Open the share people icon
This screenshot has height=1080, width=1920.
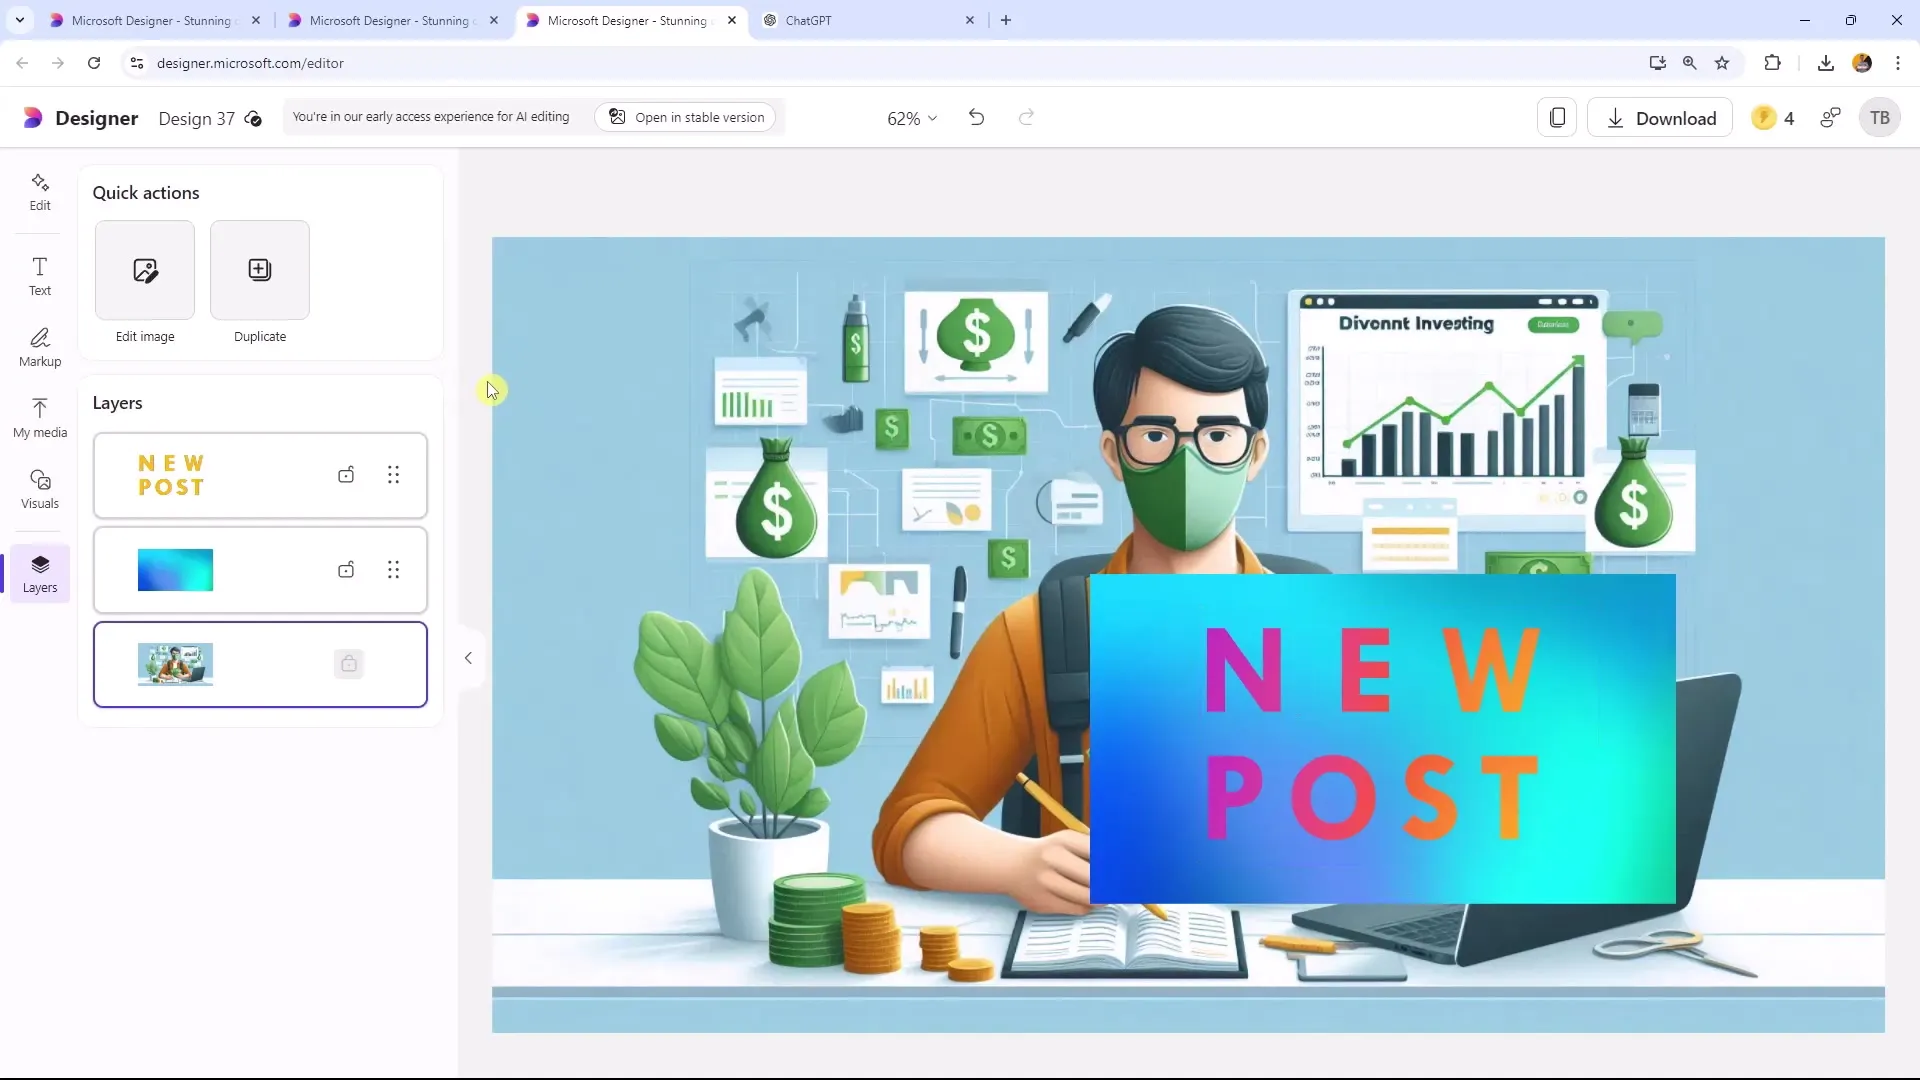[1830, 118]
